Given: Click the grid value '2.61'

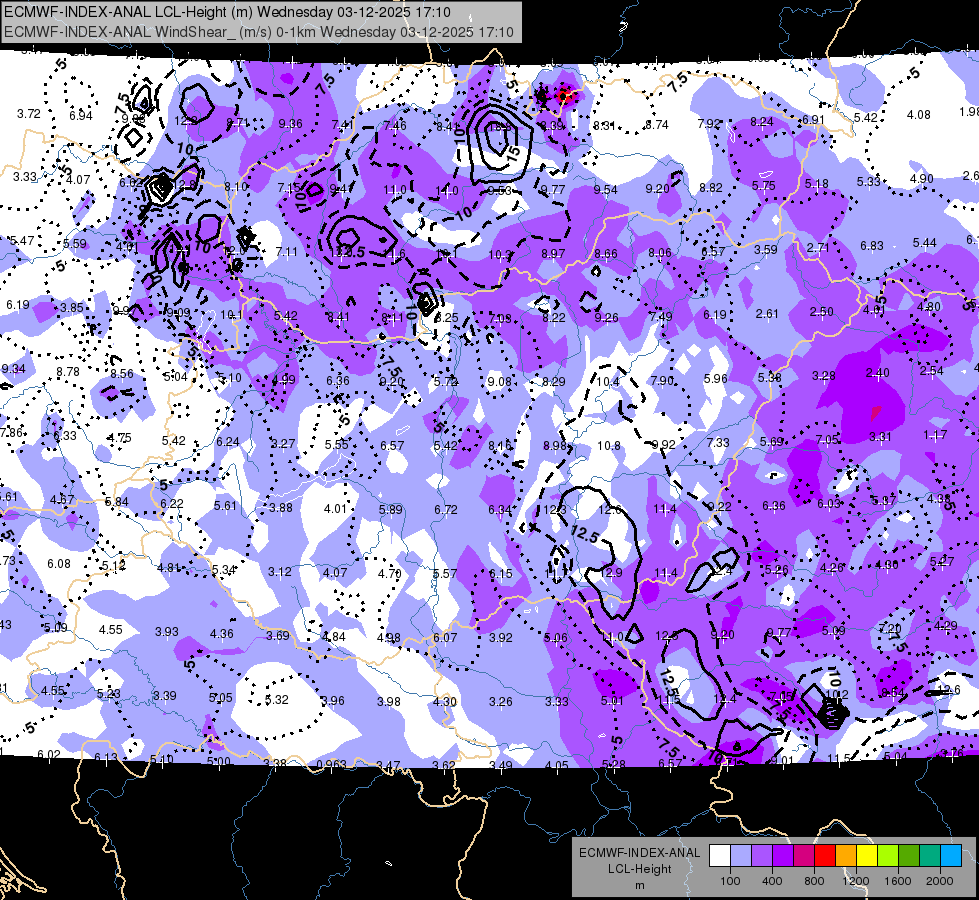Looking at the screenshot, I should pyautogui.click(x=767, y=314).
